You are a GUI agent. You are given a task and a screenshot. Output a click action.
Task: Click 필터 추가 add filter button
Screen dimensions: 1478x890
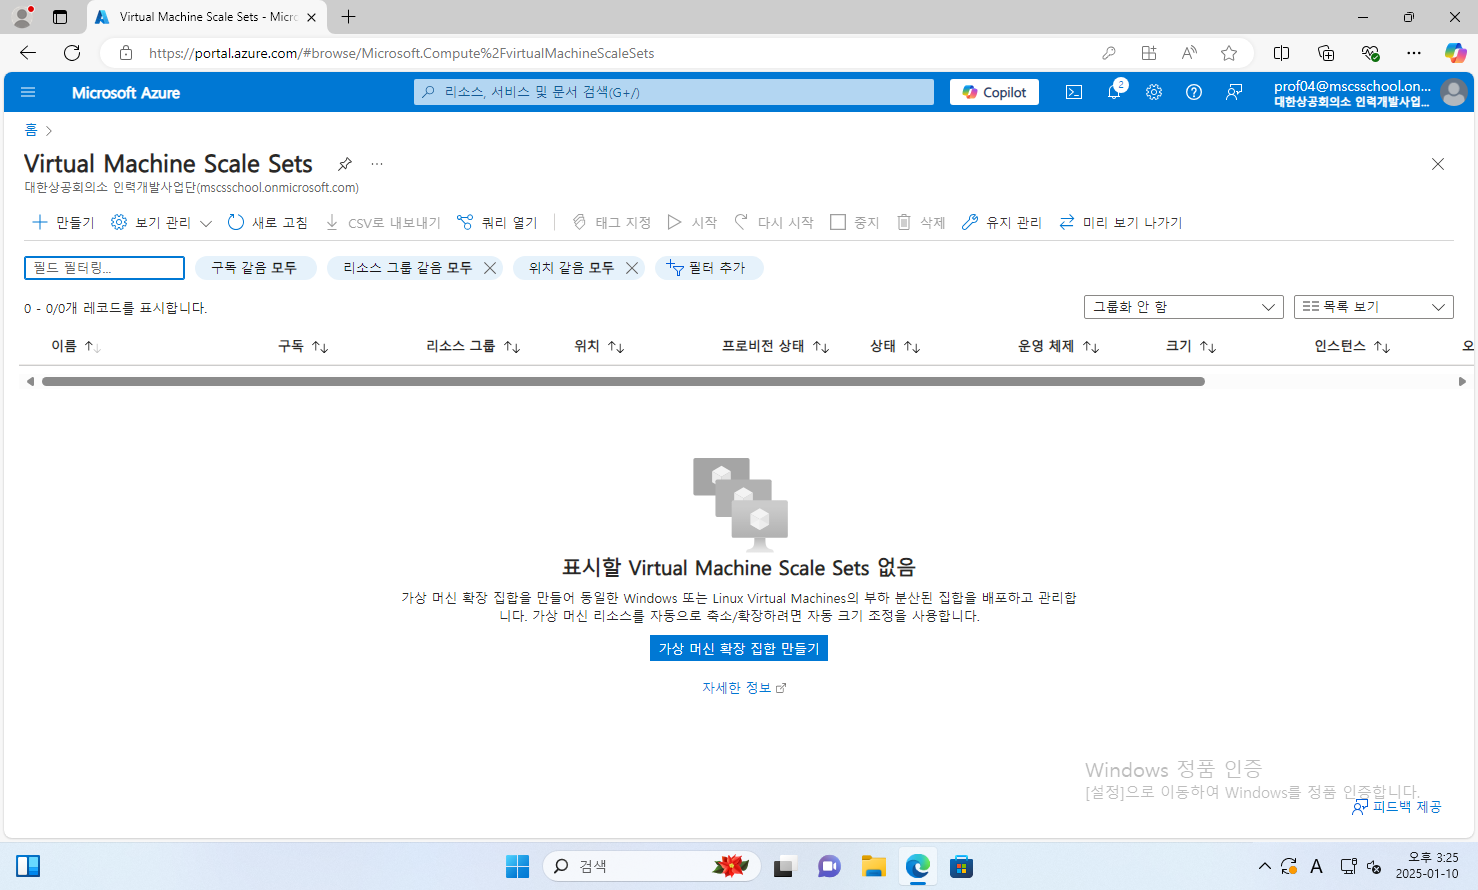point(708,268)
